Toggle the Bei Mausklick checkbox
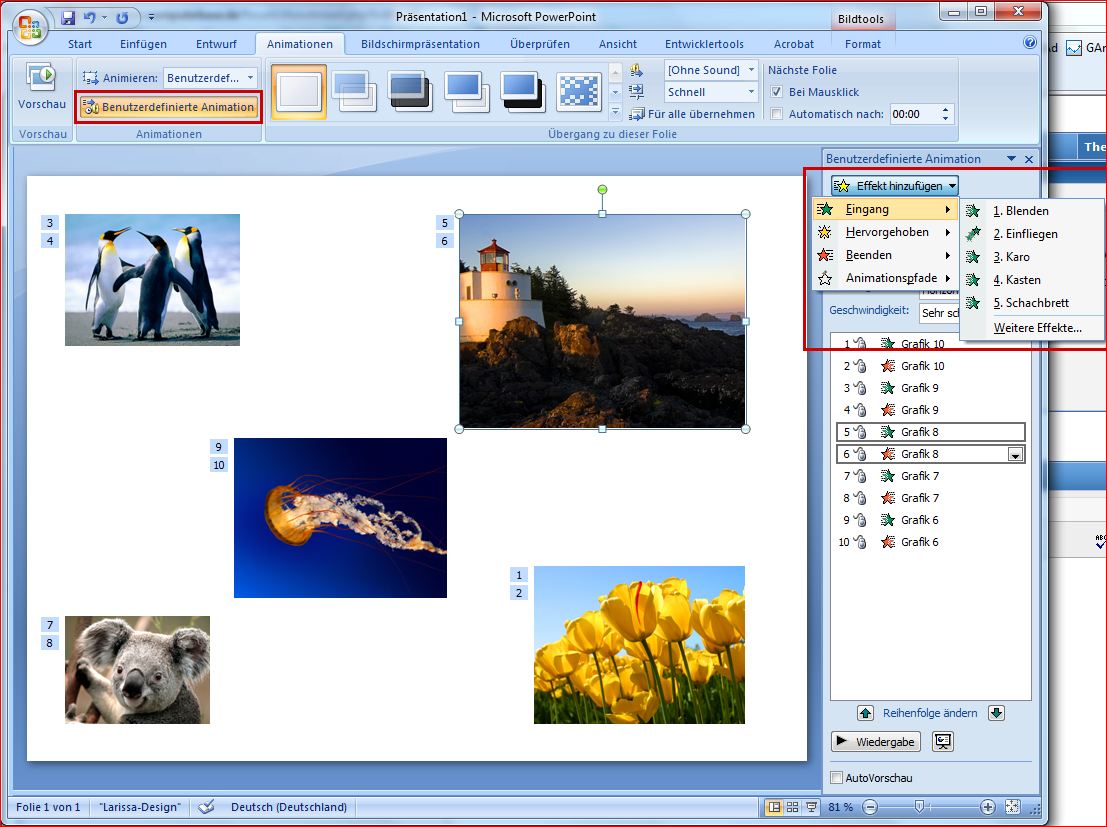The image size is (1107, 827). click(777, 92)
